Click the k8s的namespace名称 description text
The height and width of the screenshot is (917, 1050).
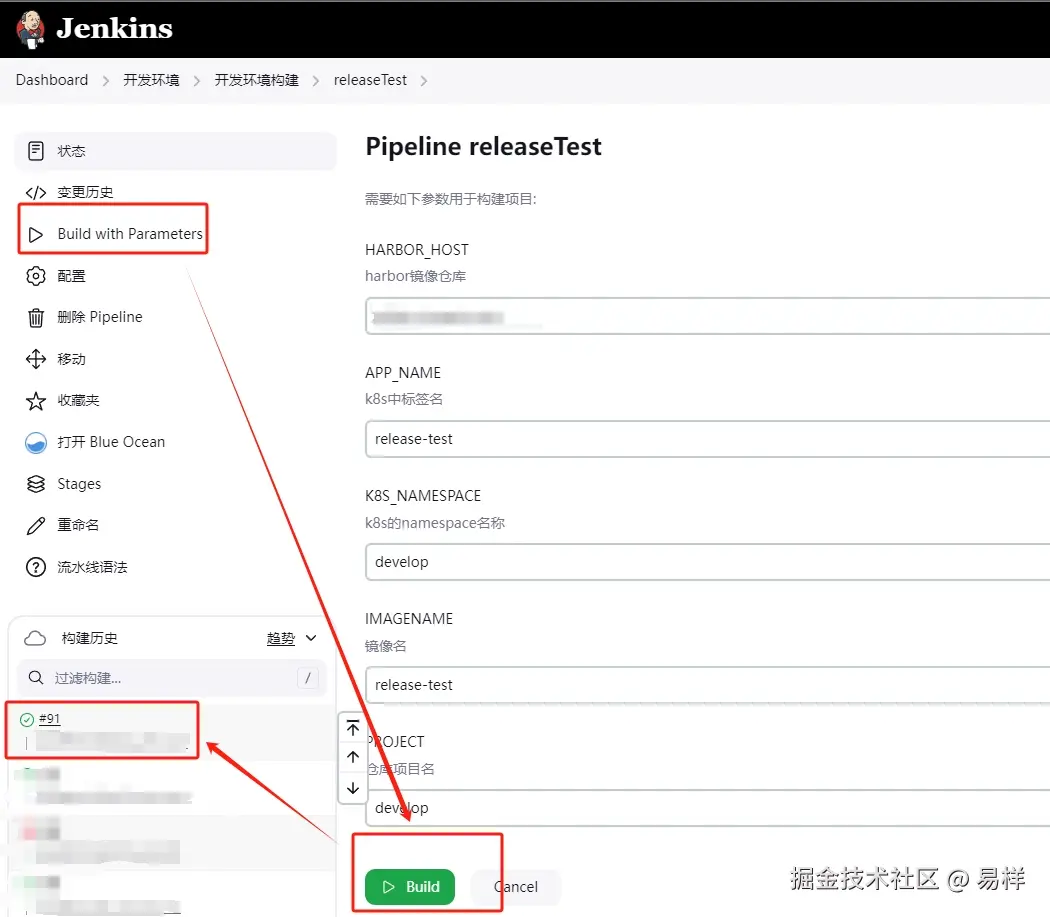435,522
